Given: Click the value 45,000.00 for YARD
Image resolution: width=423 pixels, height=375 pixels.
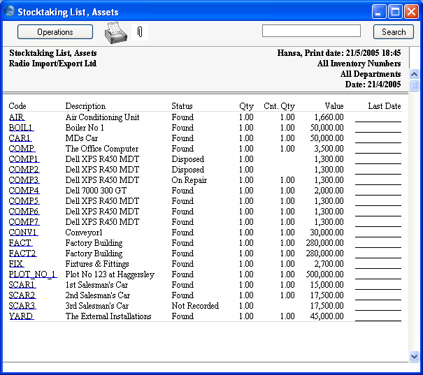Looking at the screenshot, I should [x=327, y=316].
